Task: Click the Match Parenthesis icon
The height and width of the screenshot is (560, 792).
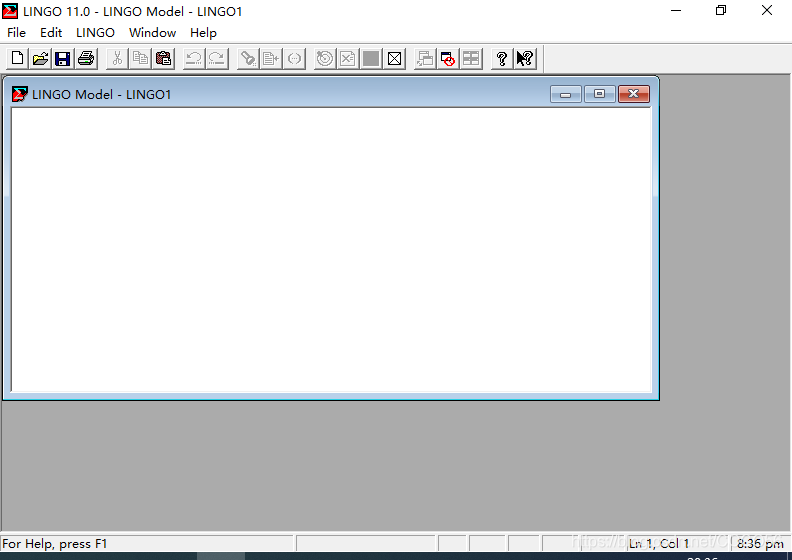Action: tap(294, 59)
